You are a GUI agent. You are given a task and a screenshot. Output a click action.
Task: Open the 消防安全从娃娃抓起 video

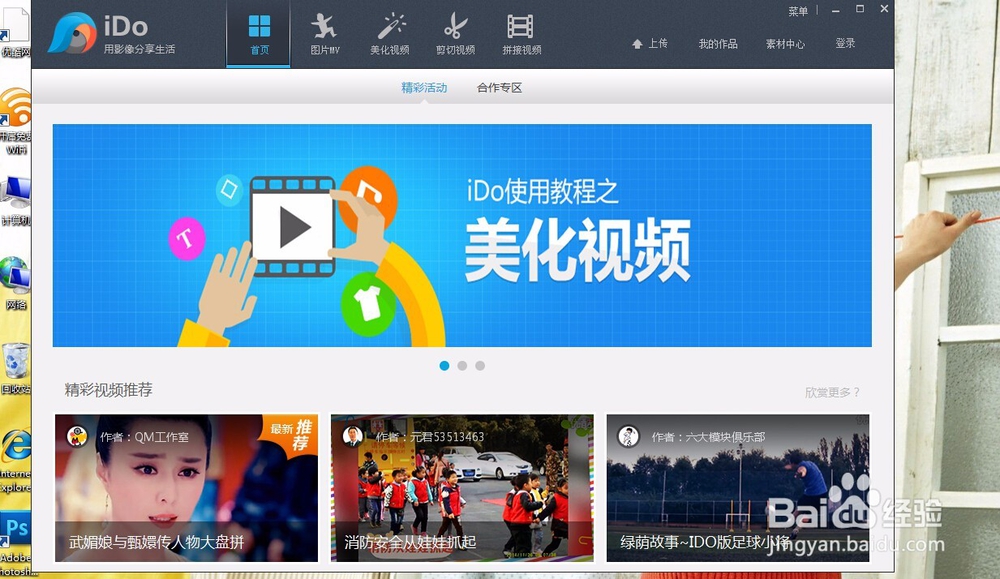pyautogui.click(x=462, y=488)
